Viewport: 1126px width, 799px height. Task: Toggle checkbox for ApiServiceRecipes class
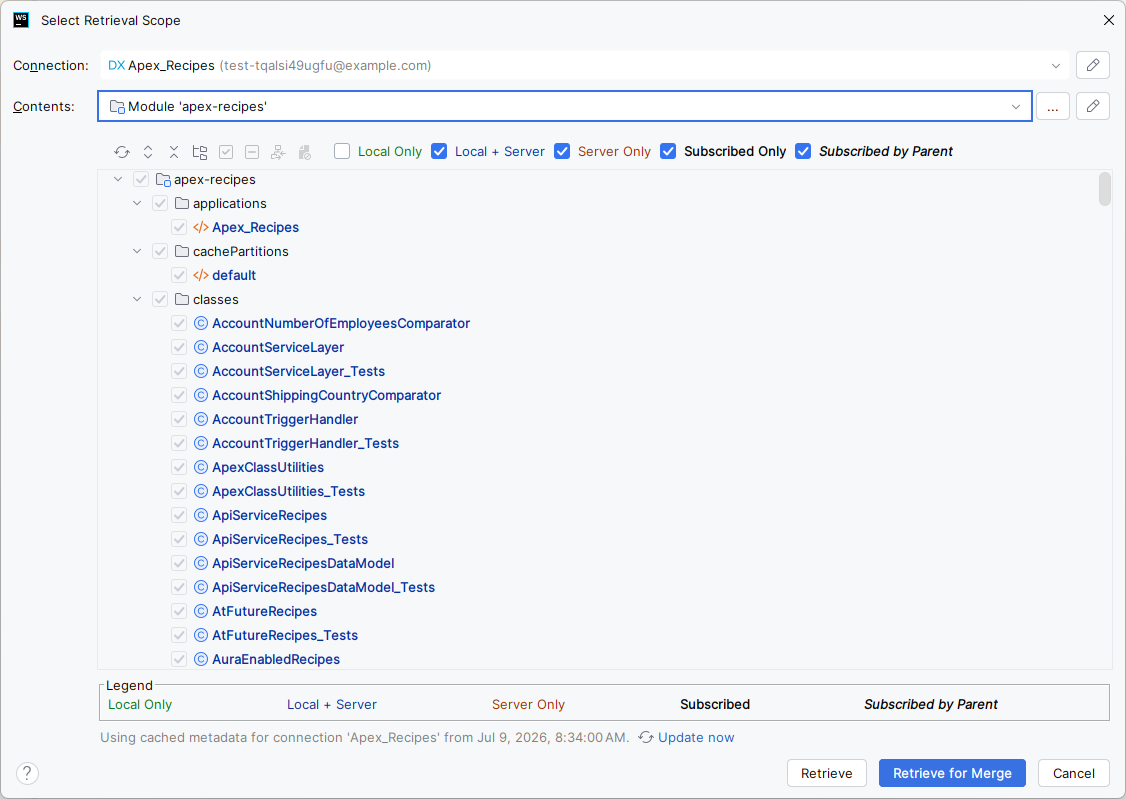179,515
